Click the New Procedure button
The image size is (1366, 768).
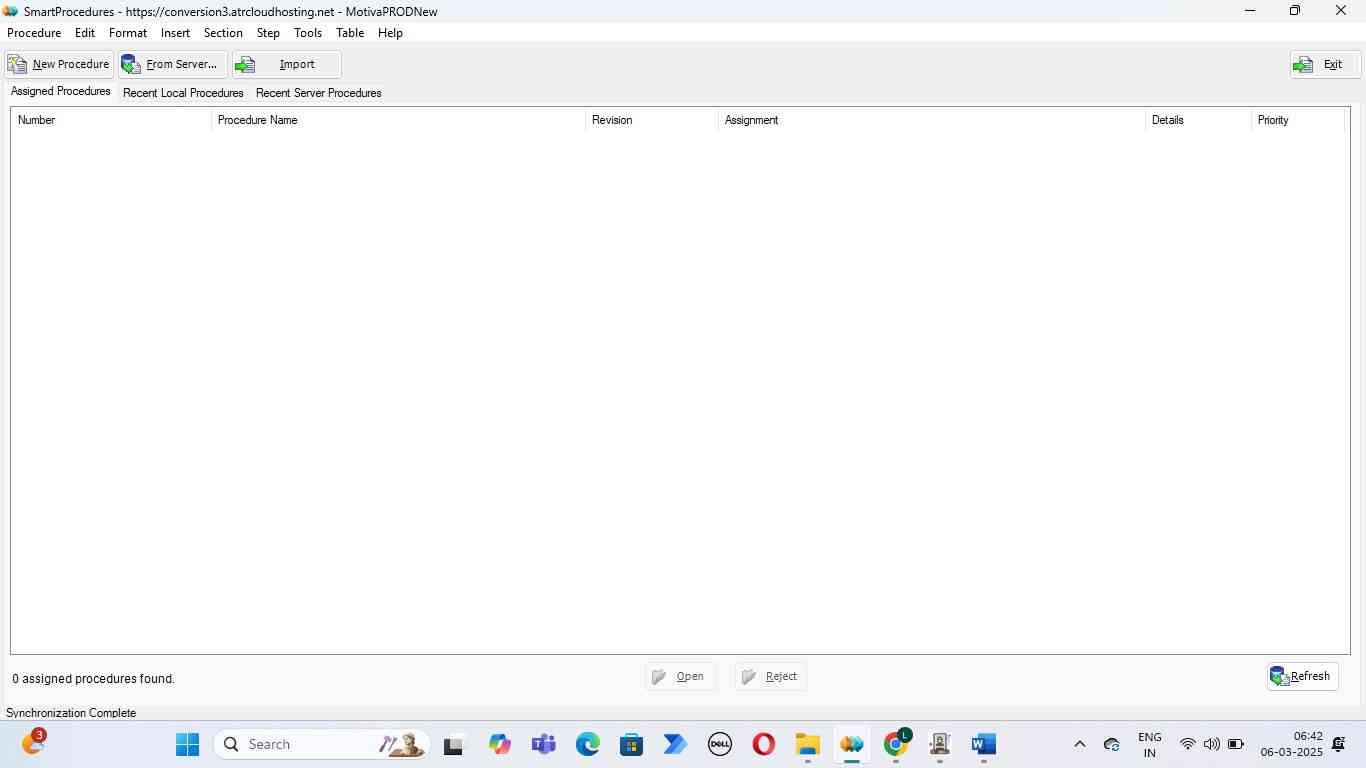pyautogui.click(x=59, y=64)
